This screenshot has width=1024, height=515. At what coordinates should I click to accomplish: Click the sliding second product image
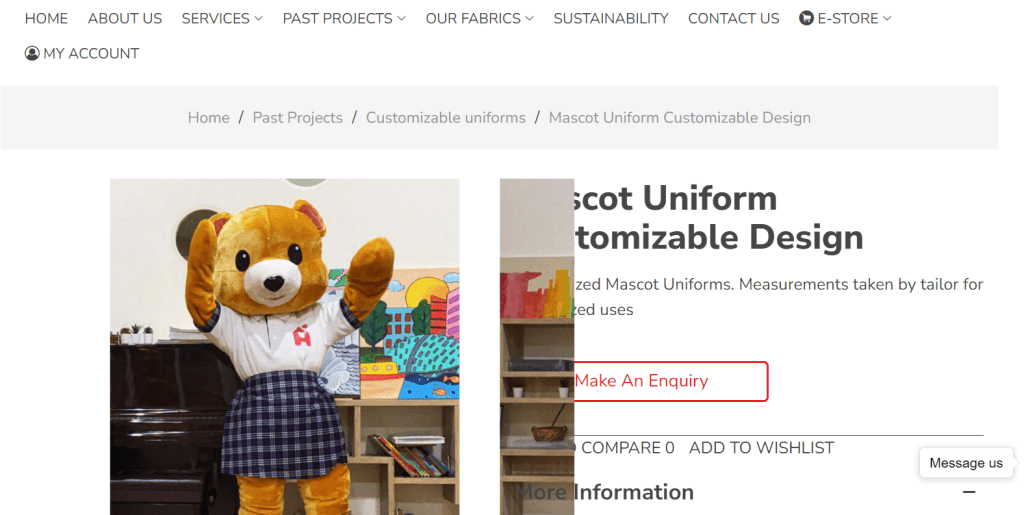[x=537, y=347]
